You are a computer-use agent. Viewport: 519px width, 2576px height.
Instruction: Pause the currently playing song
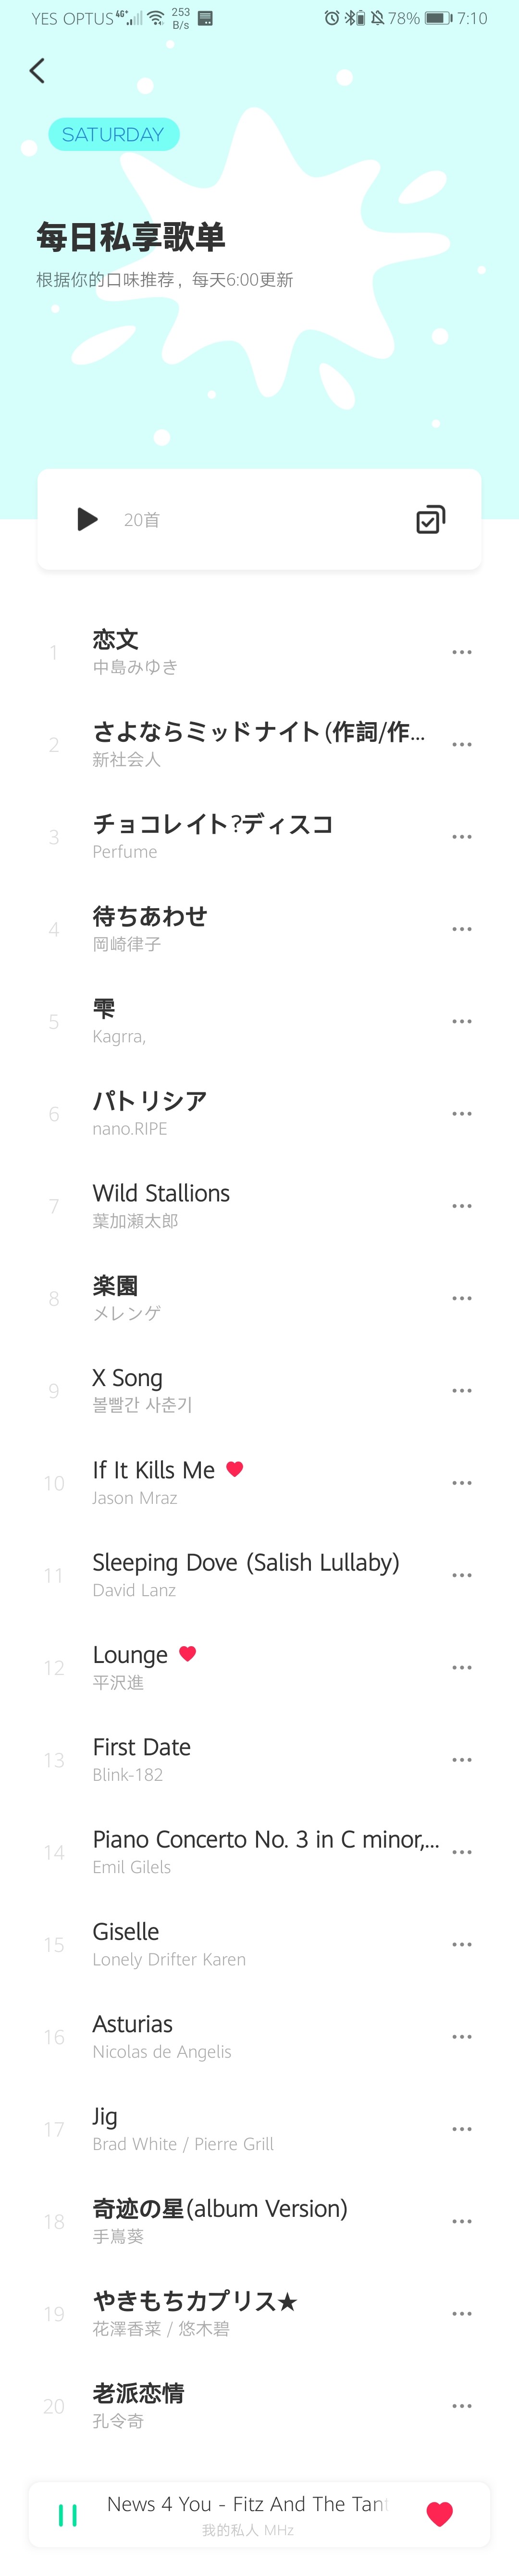pyautogui.click(x=68, y=2514)
